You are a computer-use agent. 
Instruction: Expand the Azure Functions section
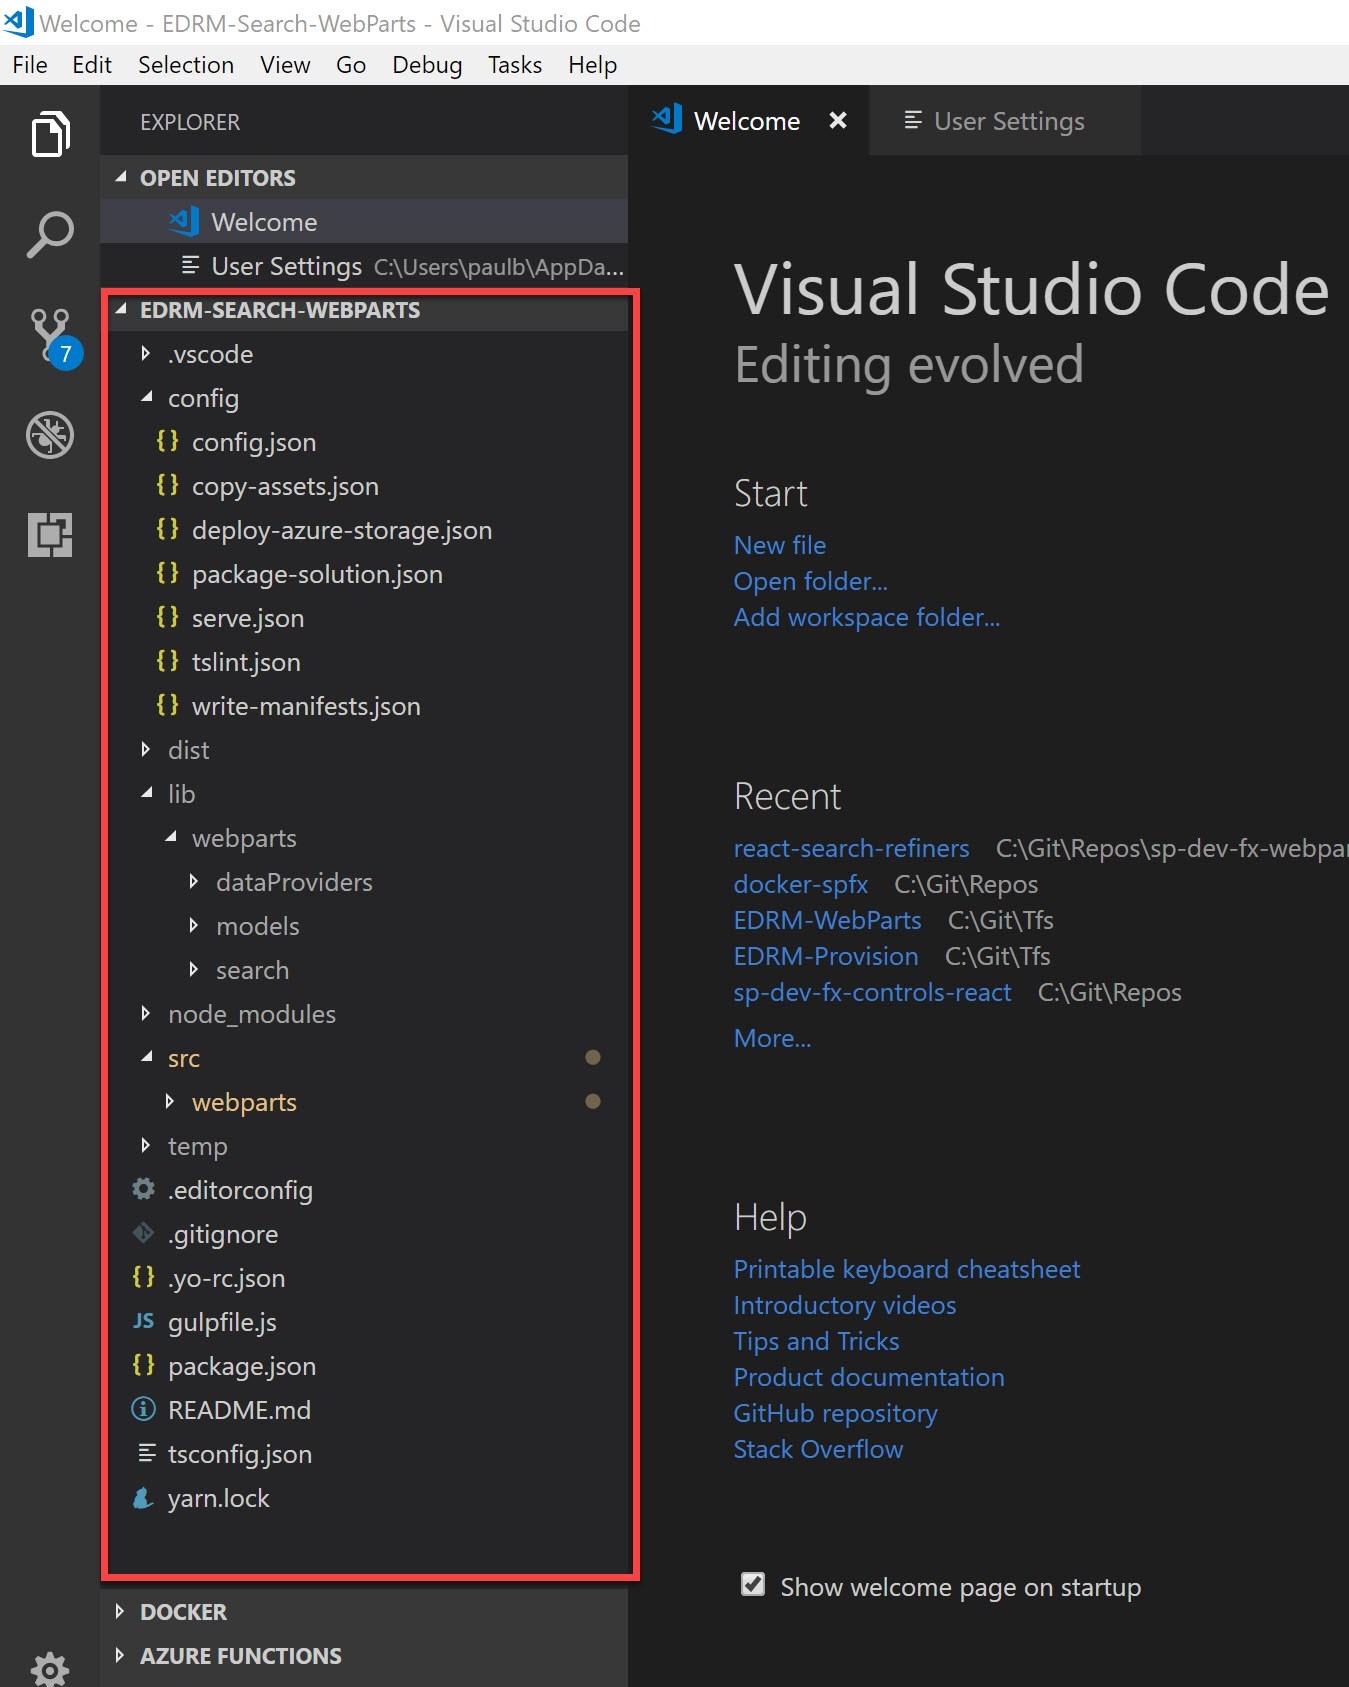pos(120,1655)
